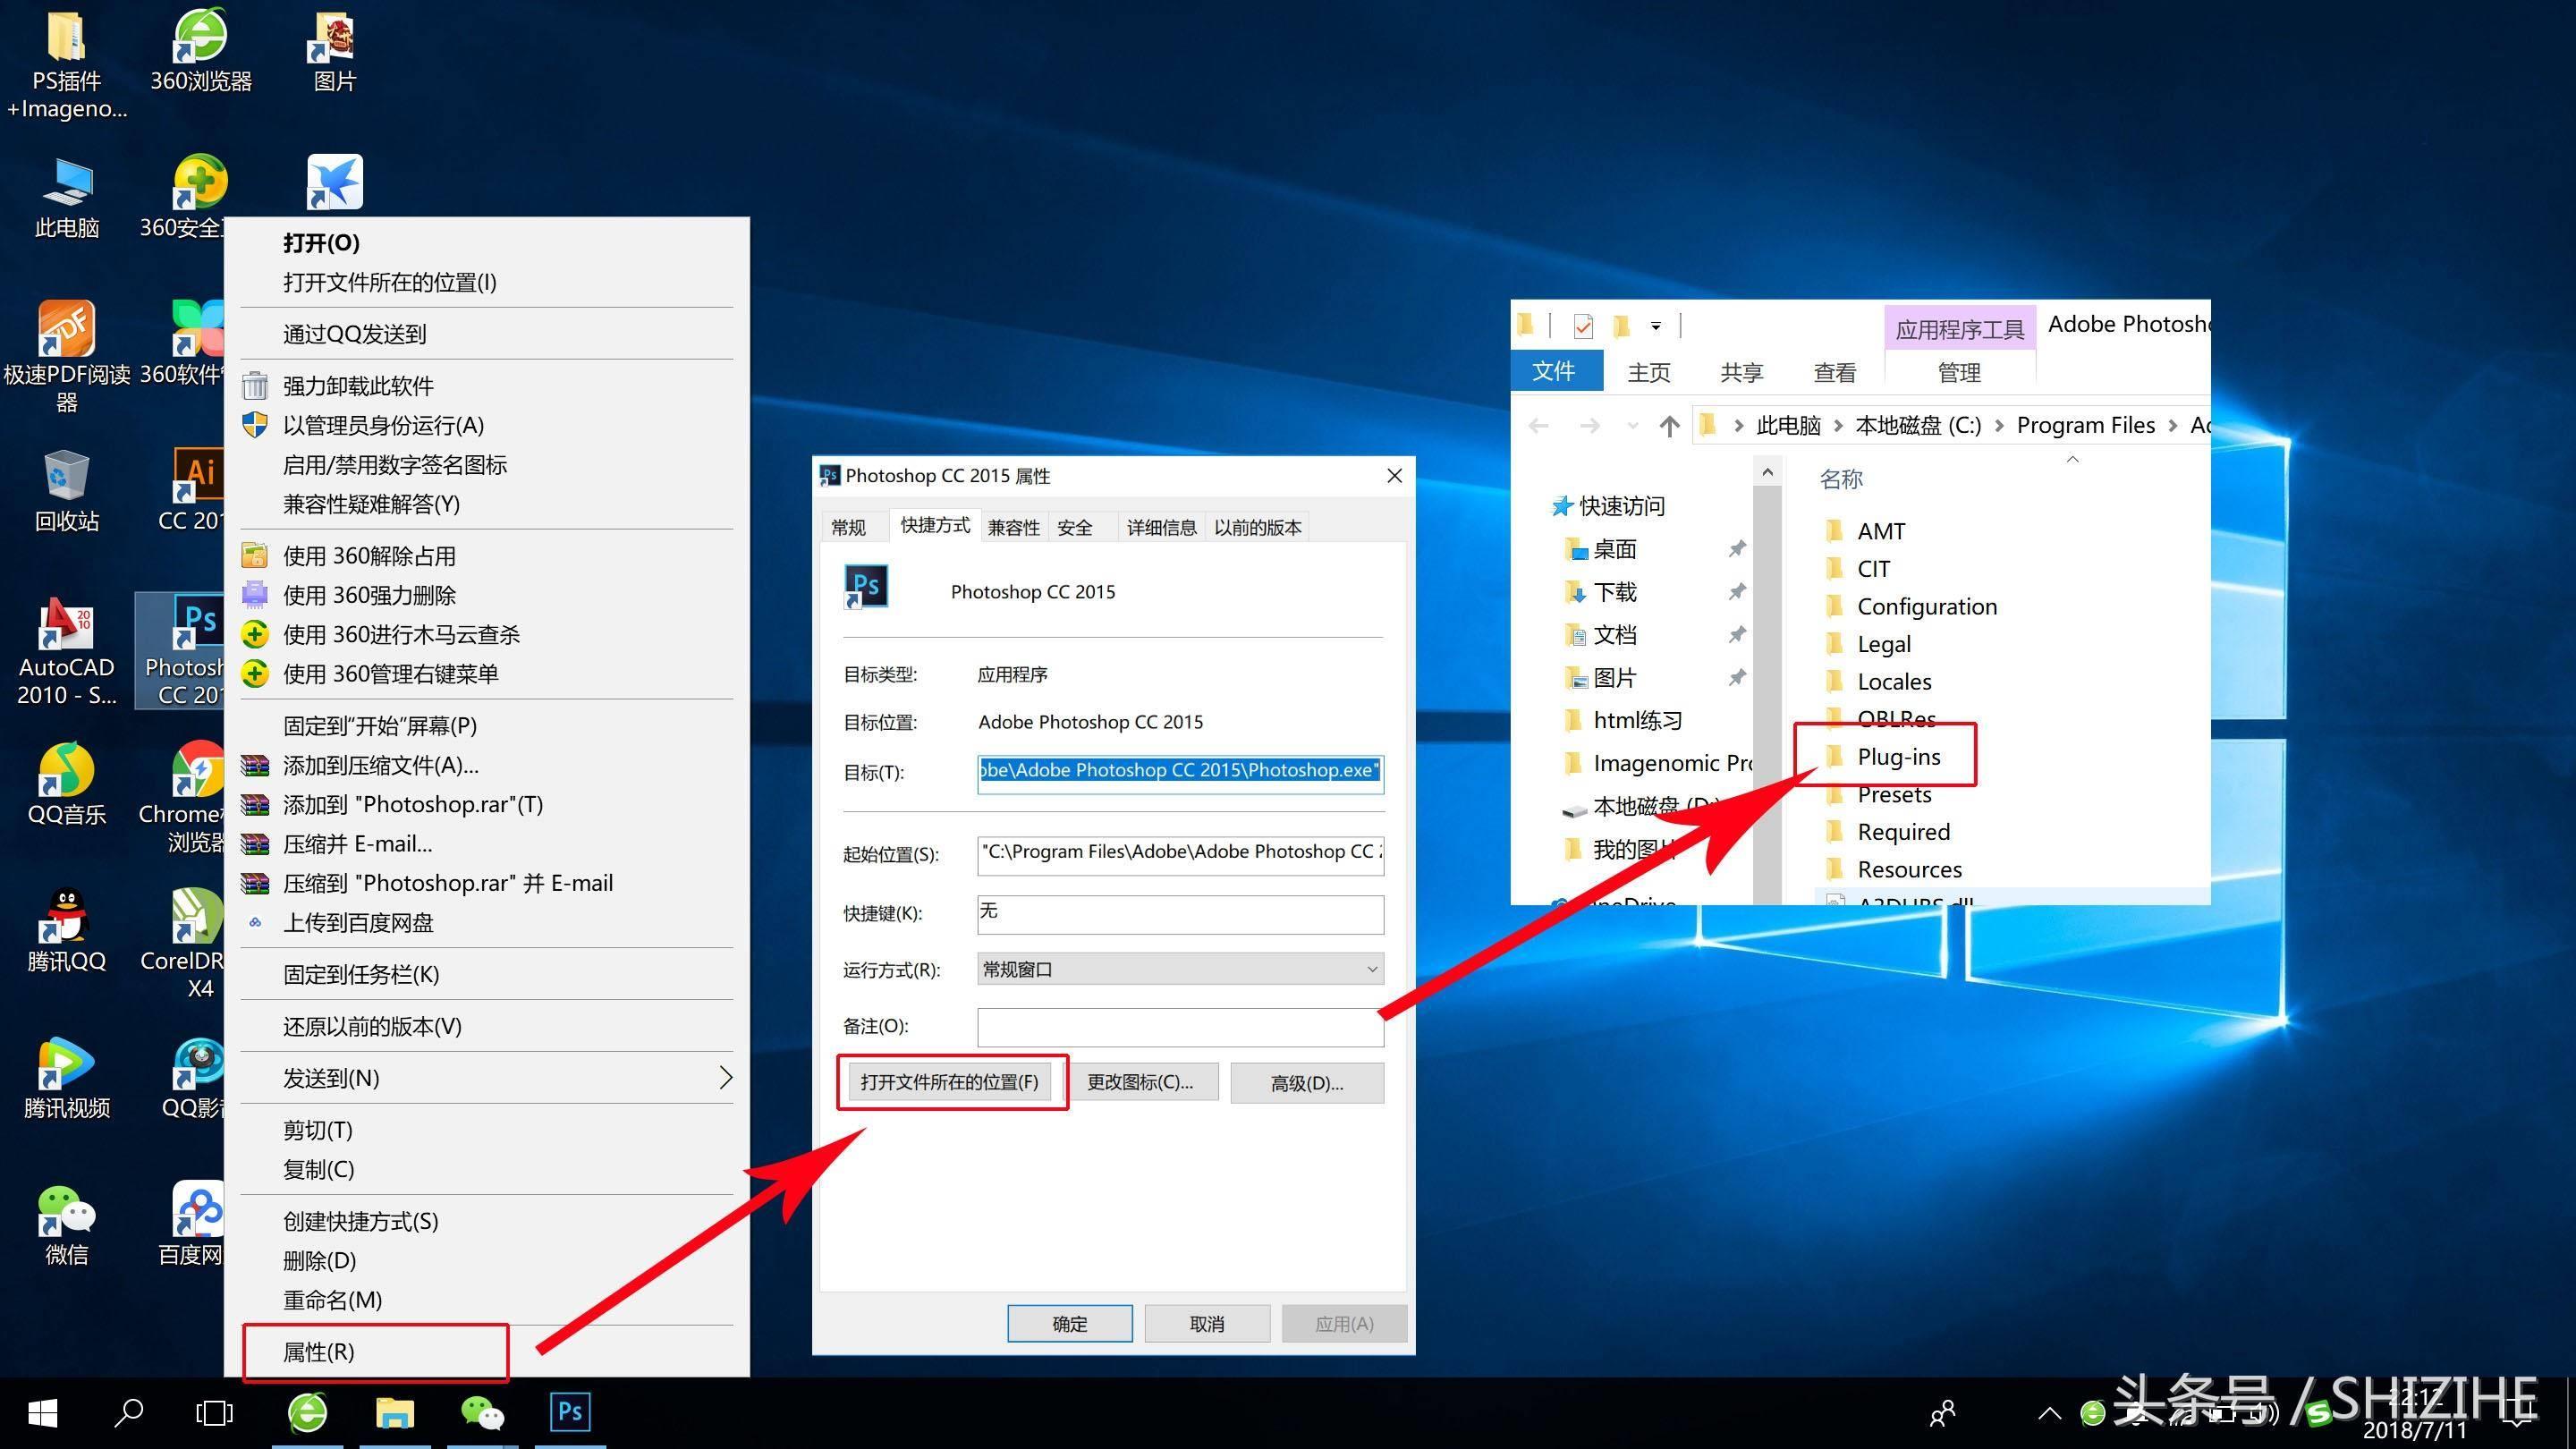Image resolution: width=2576 pixels, height=1449 pixels.
Task: Open recent locations dropdown in Explorer
Action: tap(1632, 426)
